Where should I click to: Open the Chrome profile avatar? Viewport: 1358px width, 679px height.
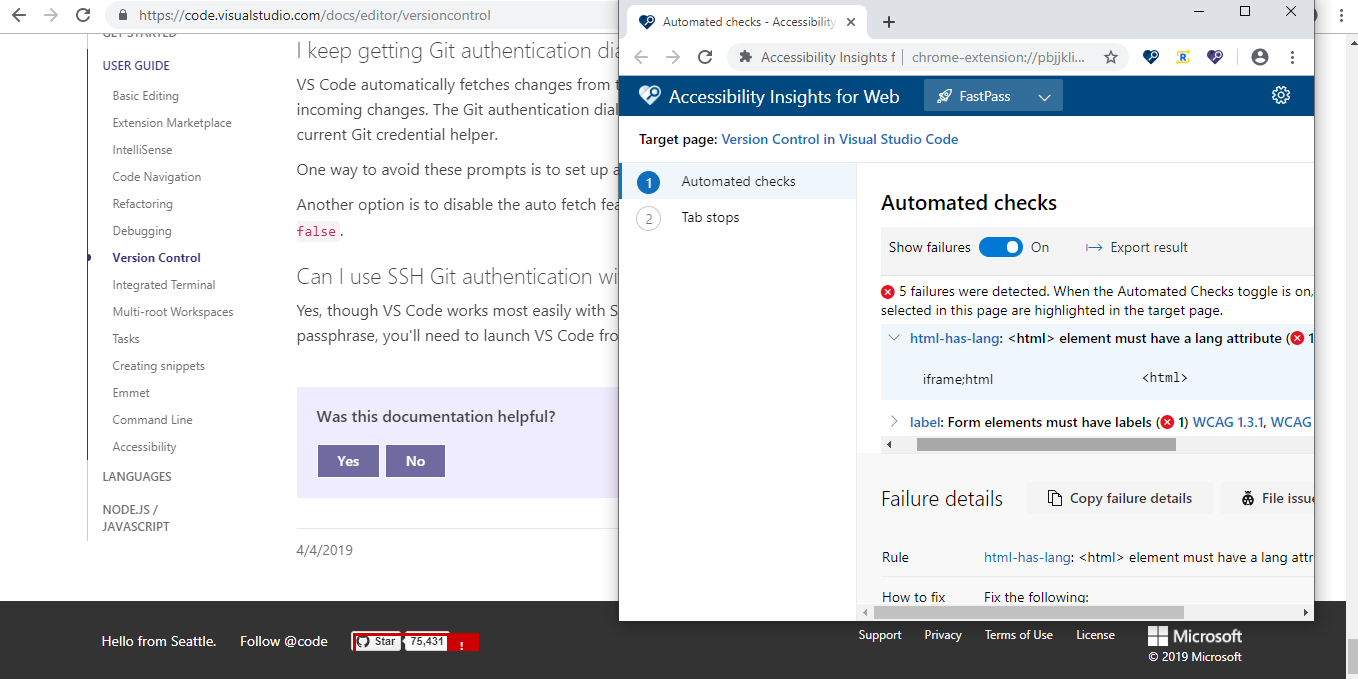1259,57
